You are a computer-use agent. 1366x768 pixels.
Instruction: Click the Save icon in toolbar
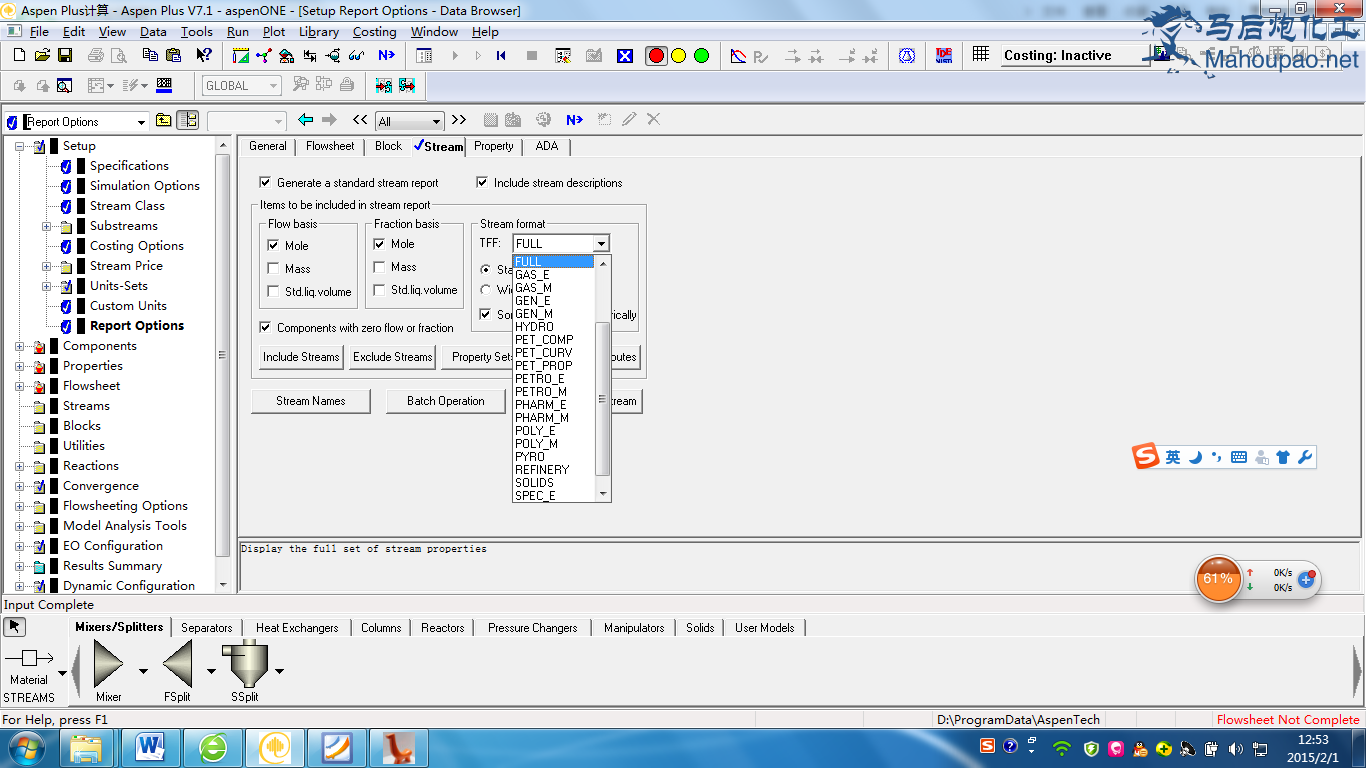coord(64,56)
